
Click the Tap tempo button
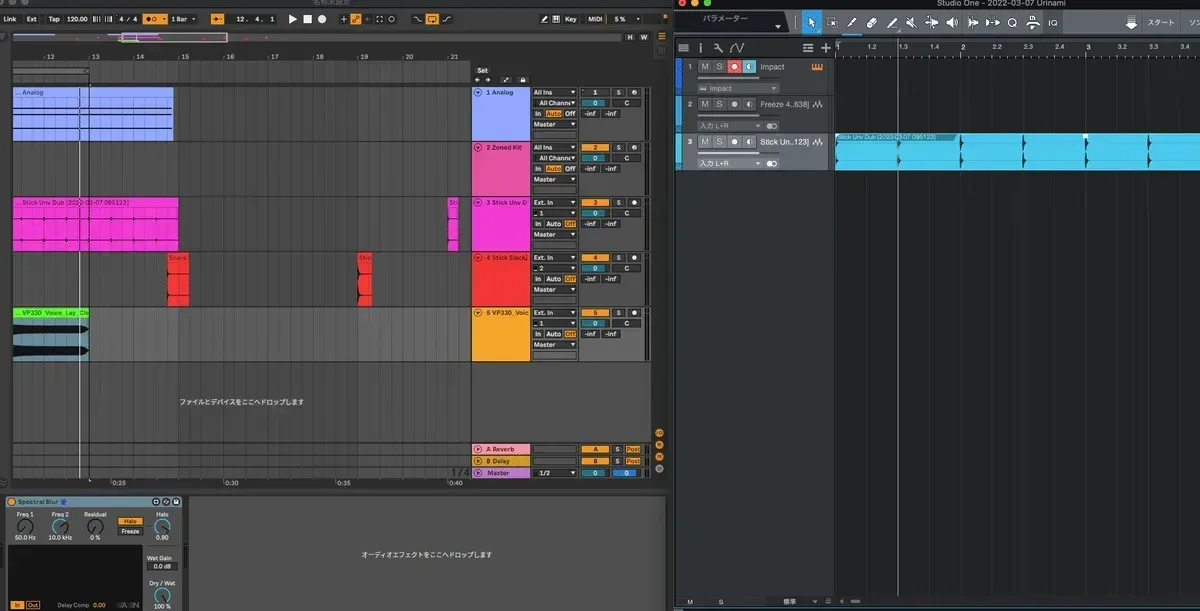click(54, 19)
